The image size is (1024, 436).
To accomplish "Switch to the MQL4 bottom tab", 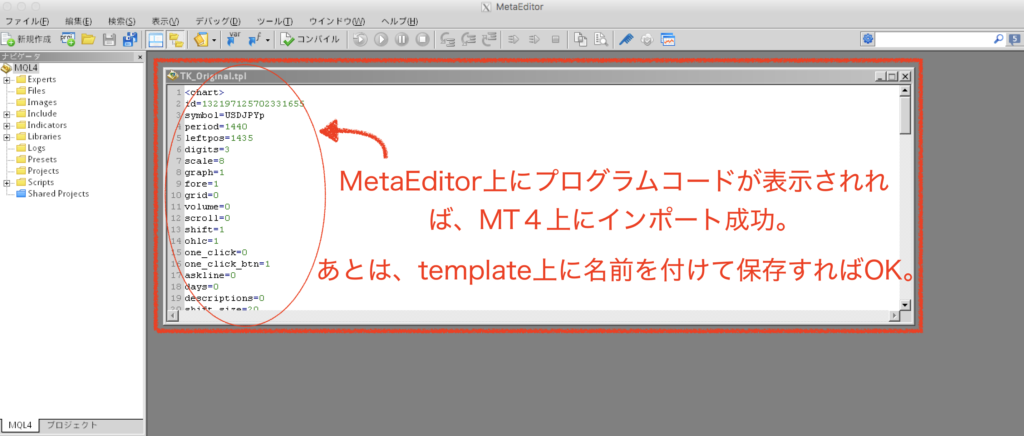I will [x=20, y=425].
